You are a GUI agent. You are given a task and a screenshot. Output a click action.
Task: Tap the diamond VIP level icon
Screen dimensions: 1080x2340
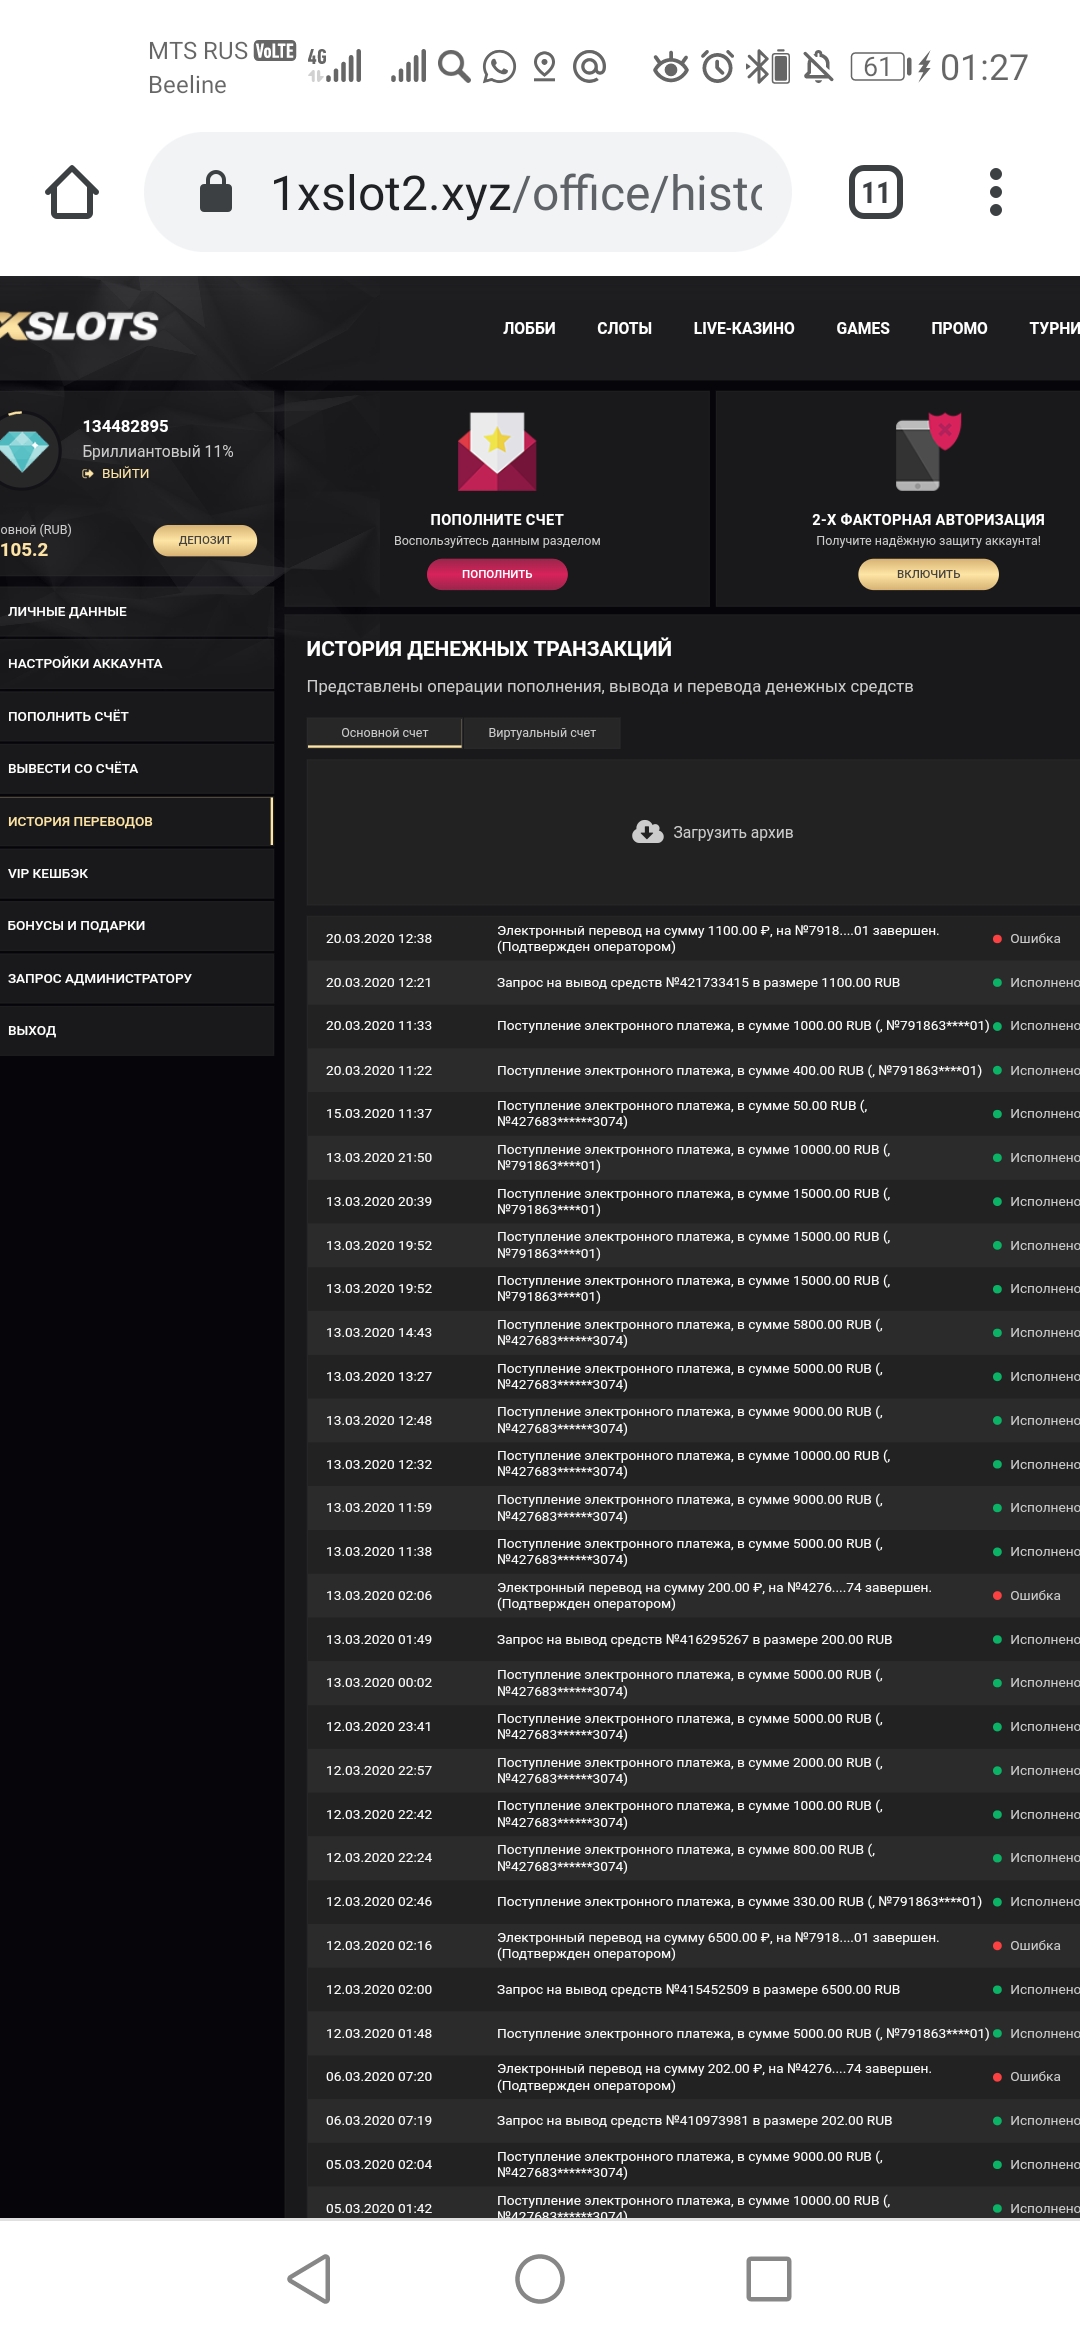24,452
